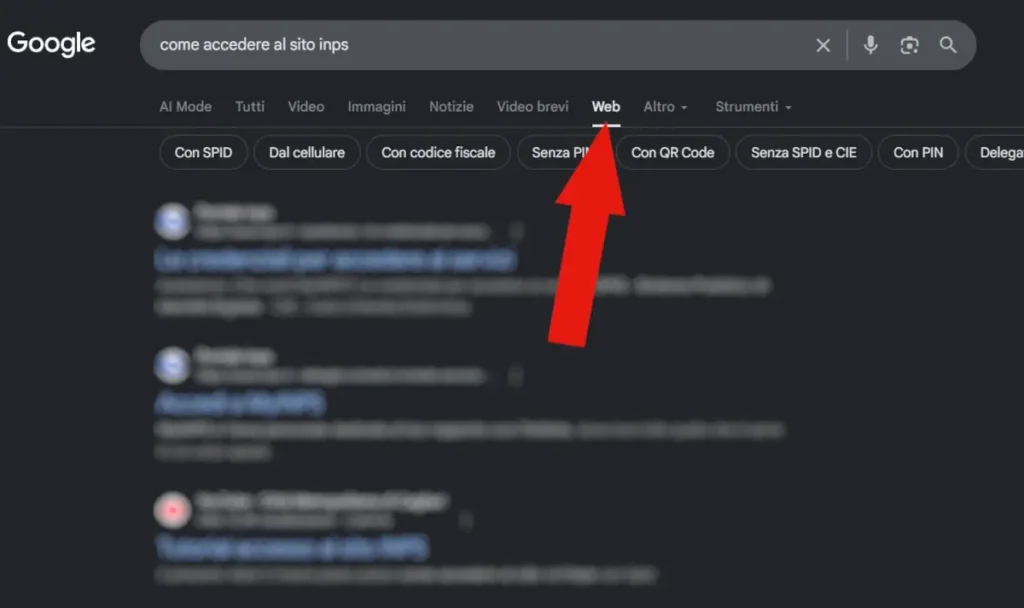
Task: Select the Dal cellulare chip
Action: point(307,152)
